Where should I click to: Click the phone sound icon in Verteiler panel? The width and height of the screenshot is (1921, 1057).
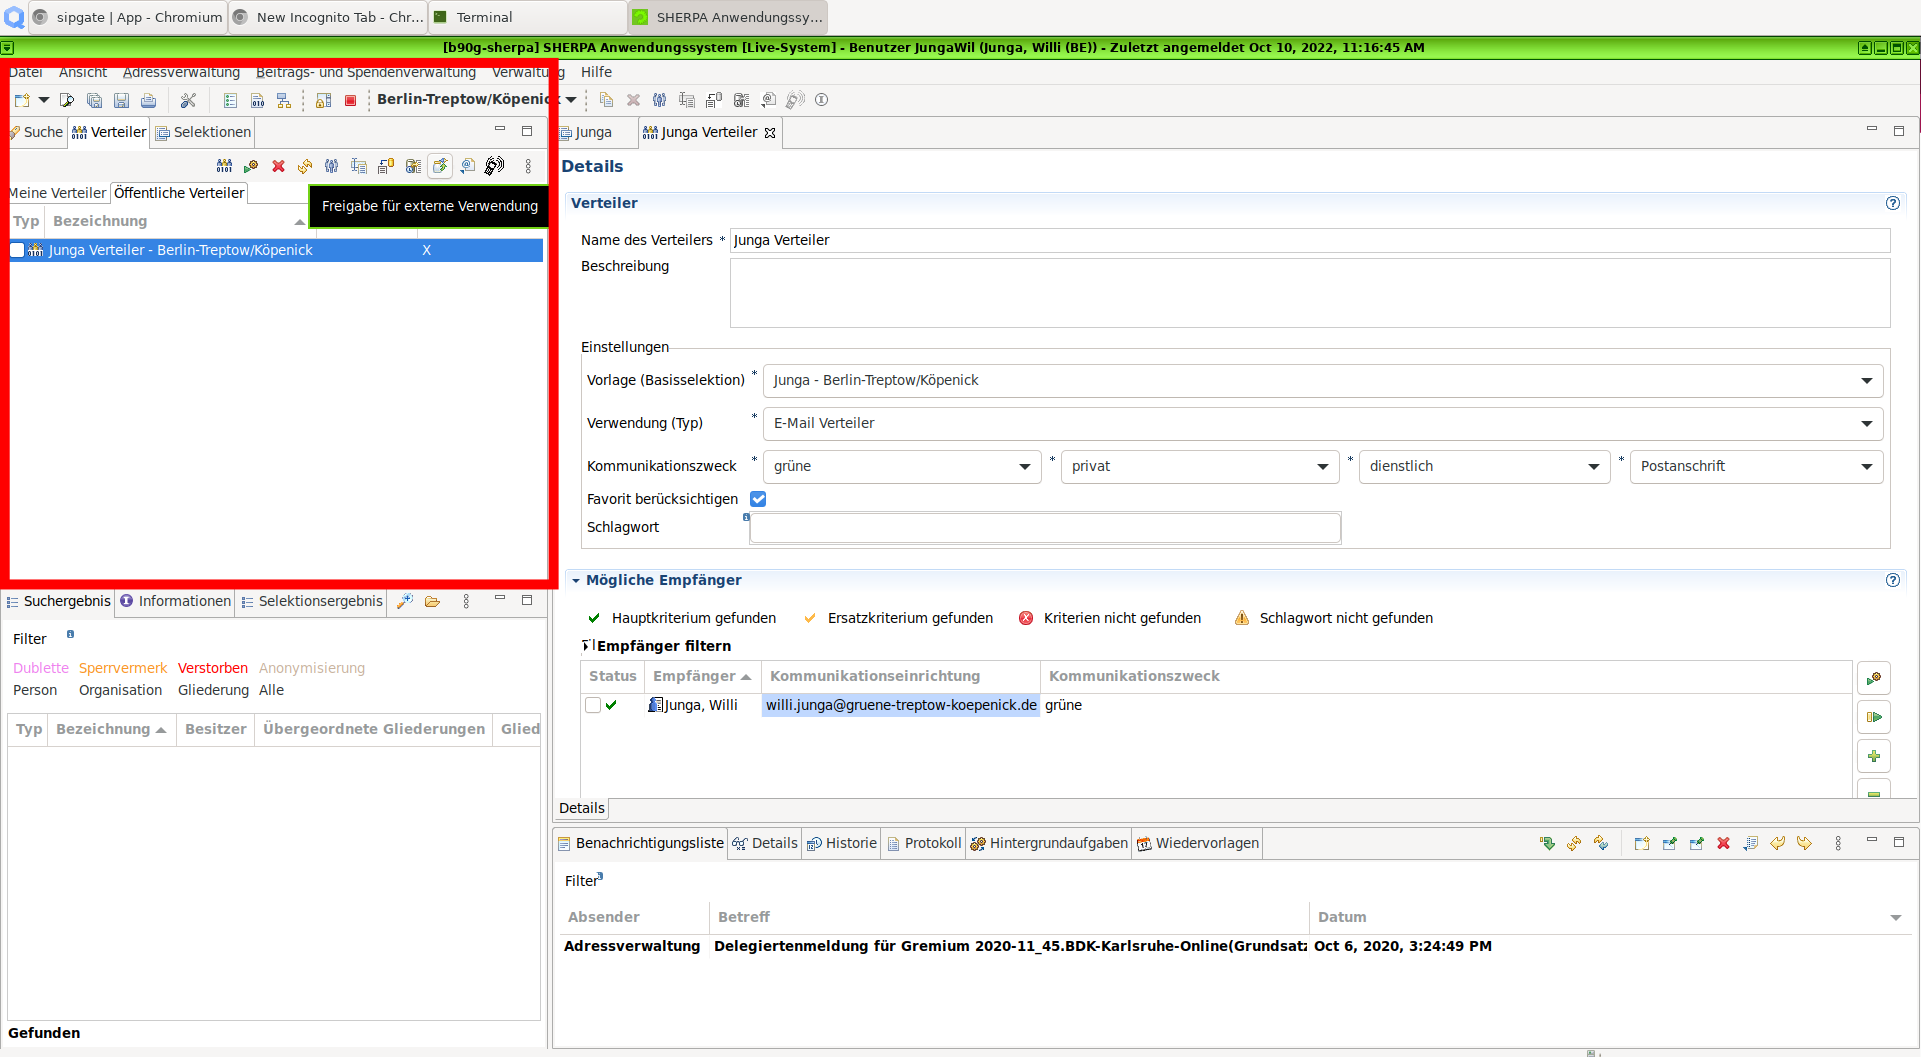coord(495,166)
